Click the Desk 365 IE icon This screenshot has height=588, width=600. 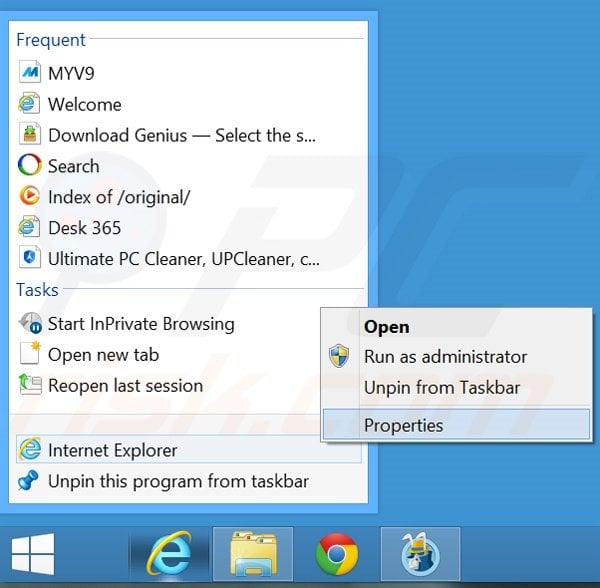pyautogui.click(x=29, y=227)
